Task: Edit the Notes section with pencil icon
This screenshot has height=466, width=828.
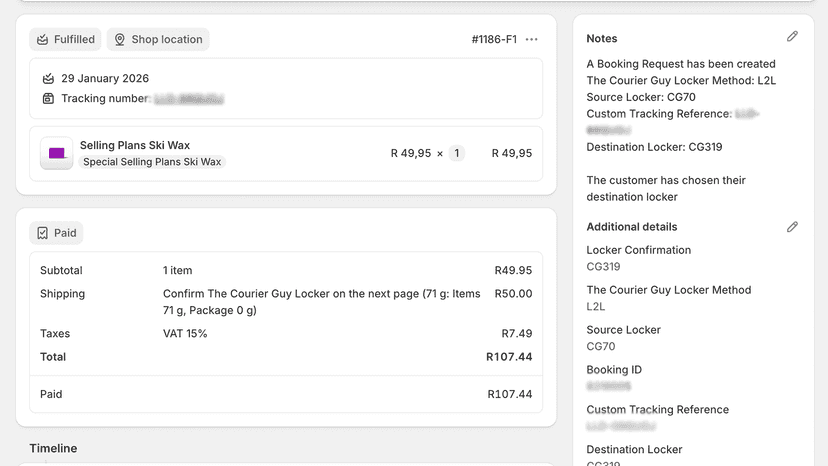Action: pos(792,36)
